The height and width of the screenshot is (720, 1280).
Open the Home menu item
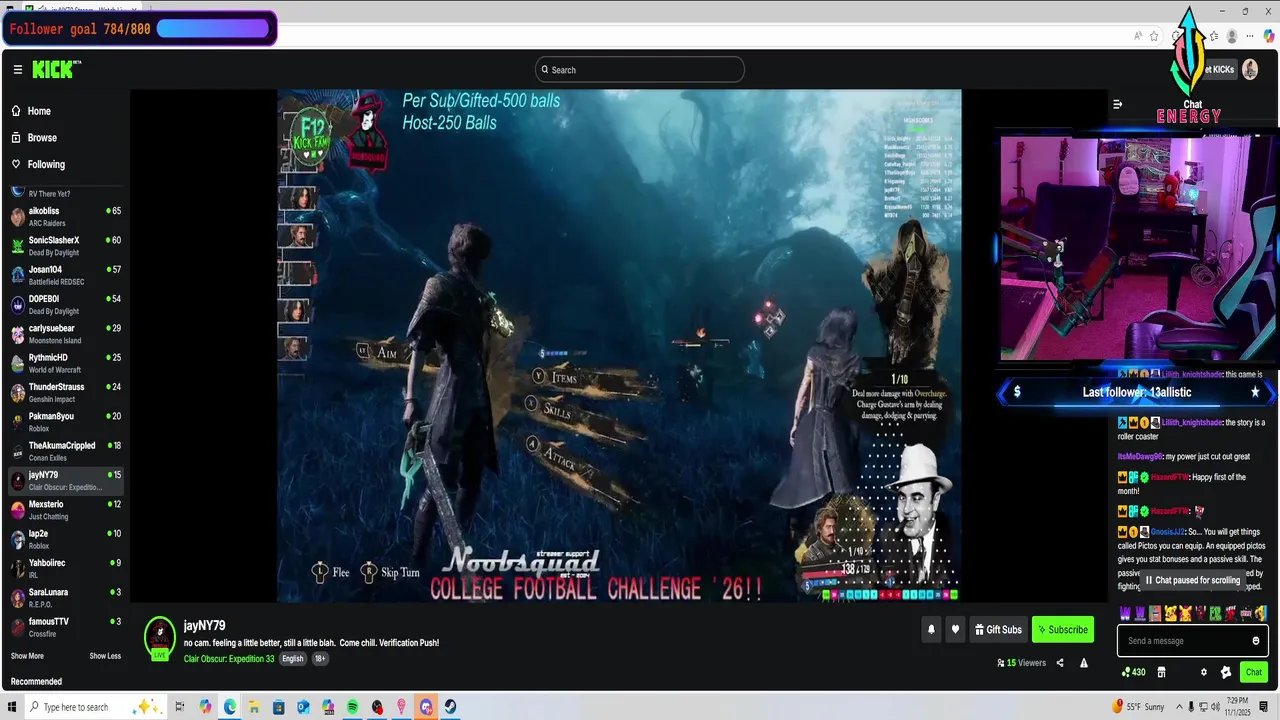coord(65,111)
